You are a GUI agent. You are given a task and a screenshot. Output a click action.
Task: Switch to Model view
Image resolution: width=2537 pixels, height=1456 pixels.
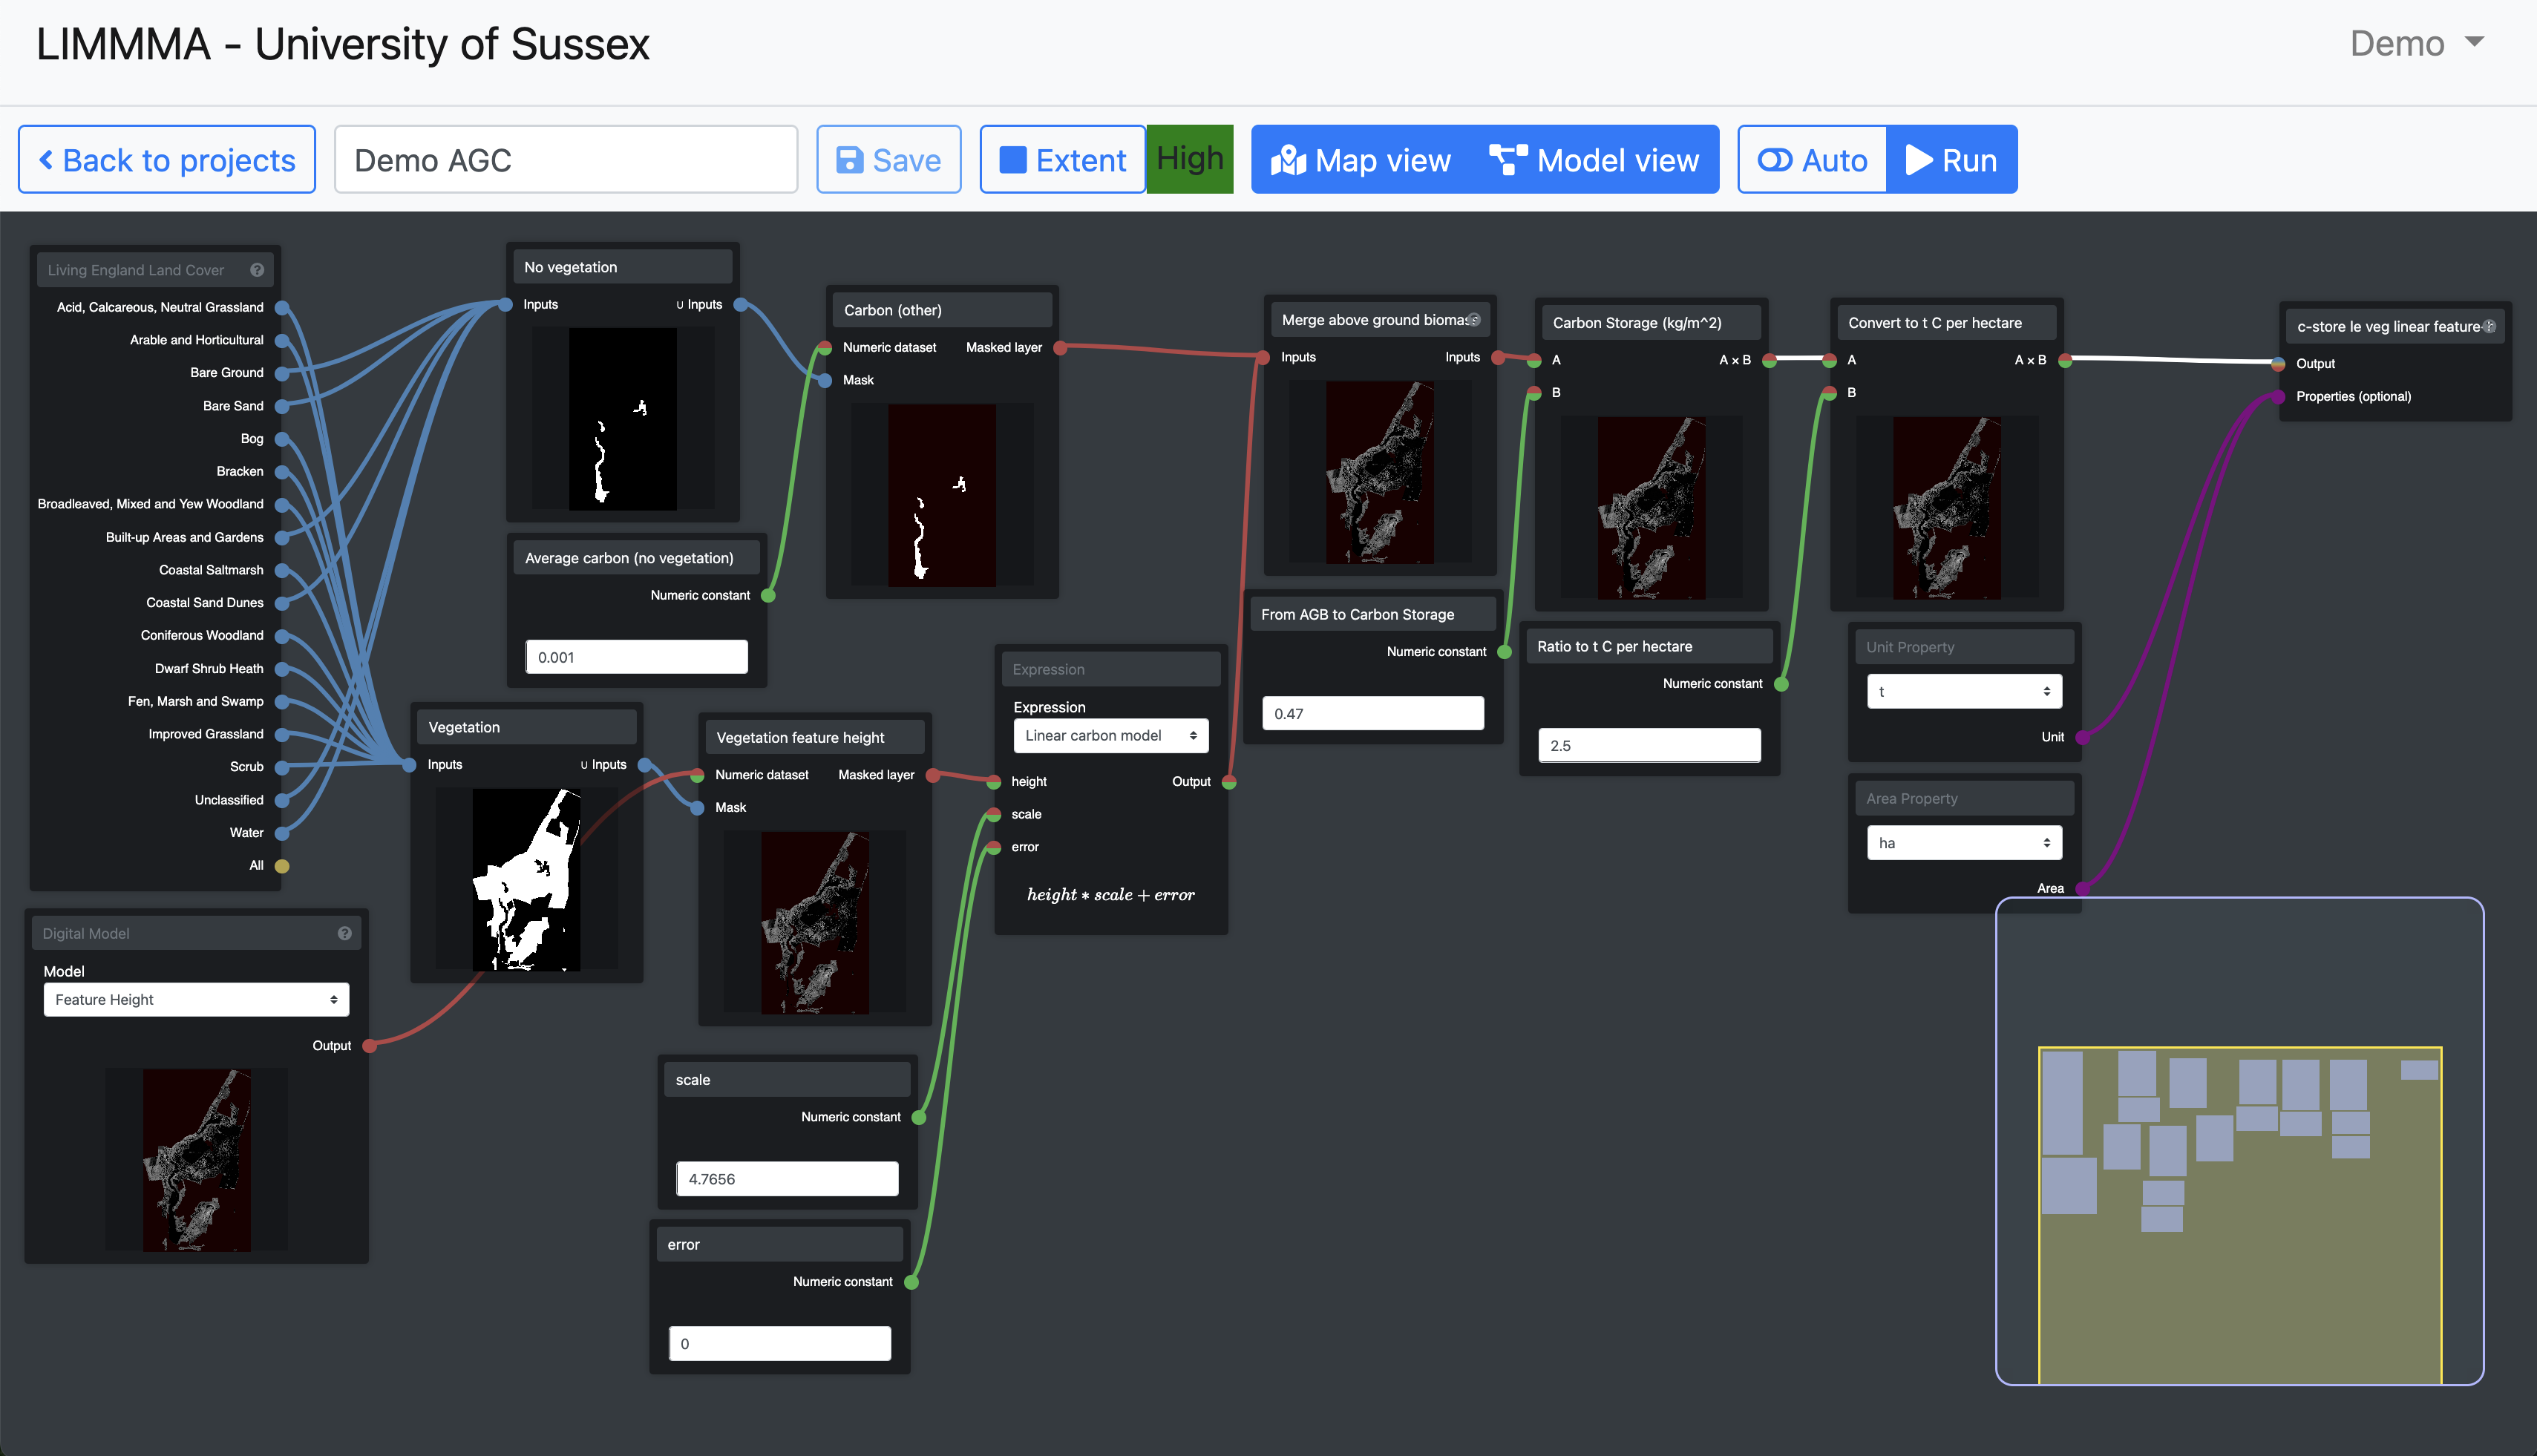tap(1594, 160)
